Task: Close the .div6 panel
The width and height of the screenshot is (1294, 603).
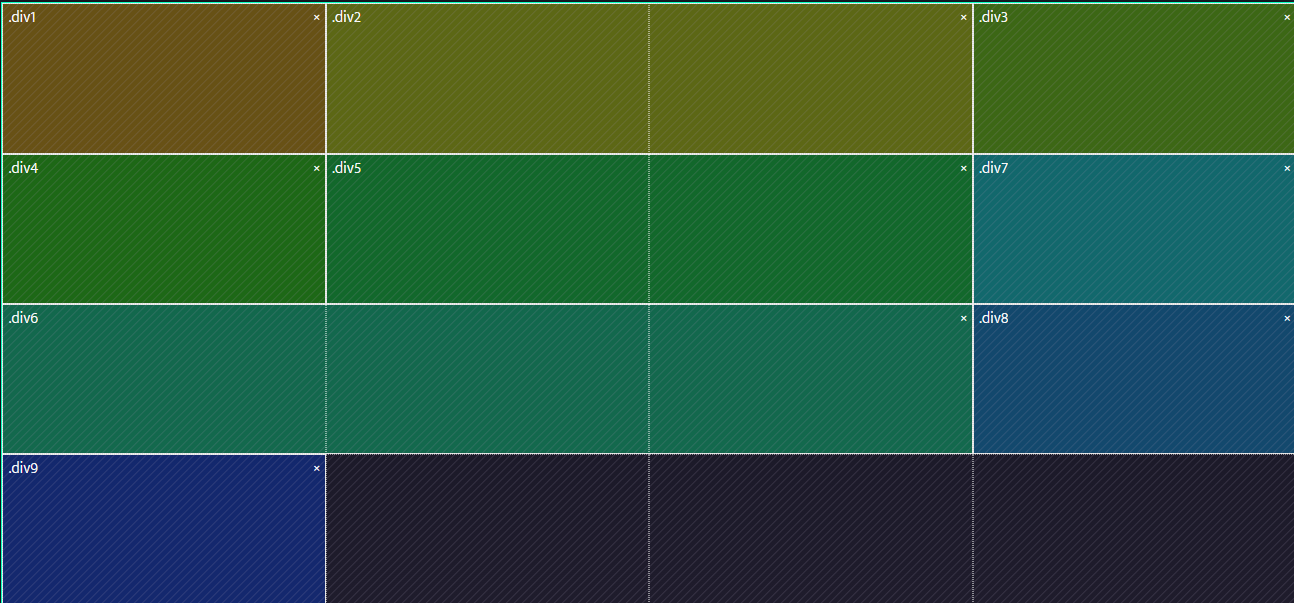Action: pos(963,318)
